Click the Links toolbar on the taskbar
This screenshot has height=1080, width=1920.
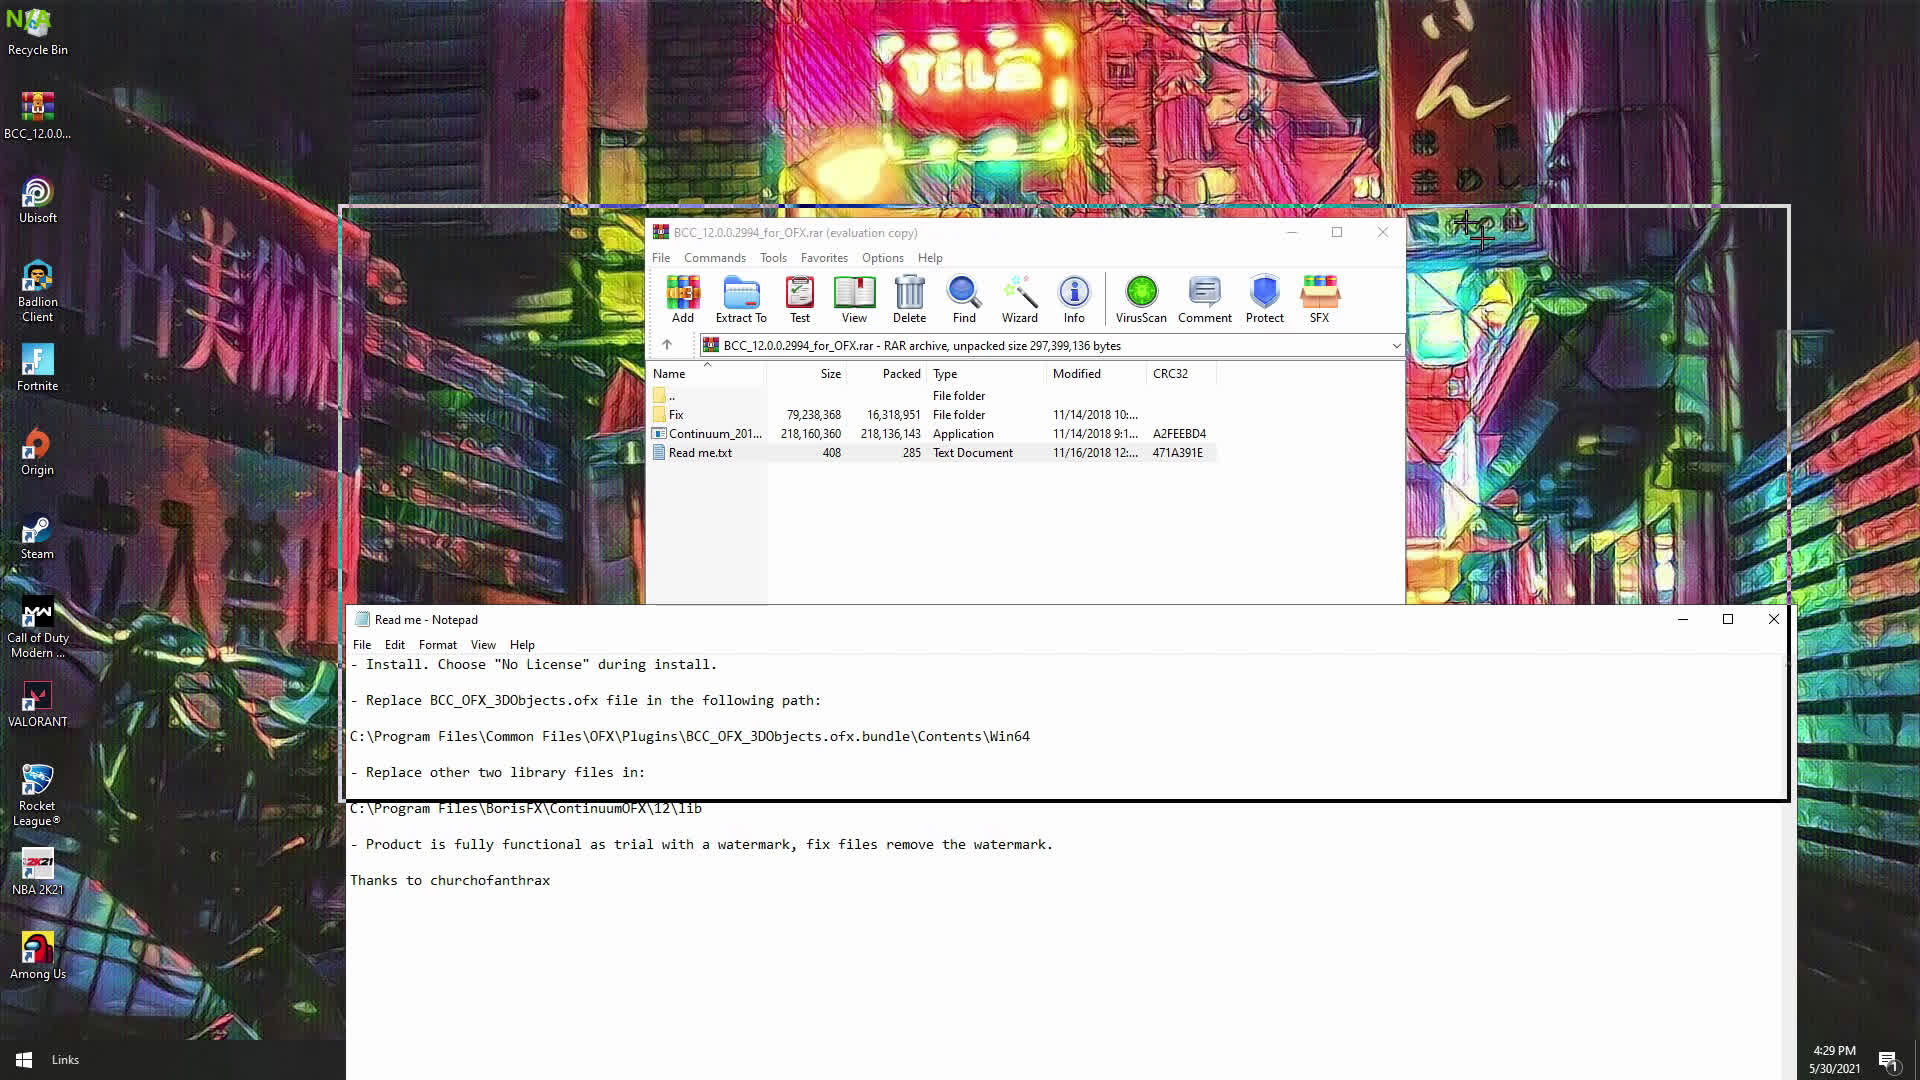[64, 1059]
